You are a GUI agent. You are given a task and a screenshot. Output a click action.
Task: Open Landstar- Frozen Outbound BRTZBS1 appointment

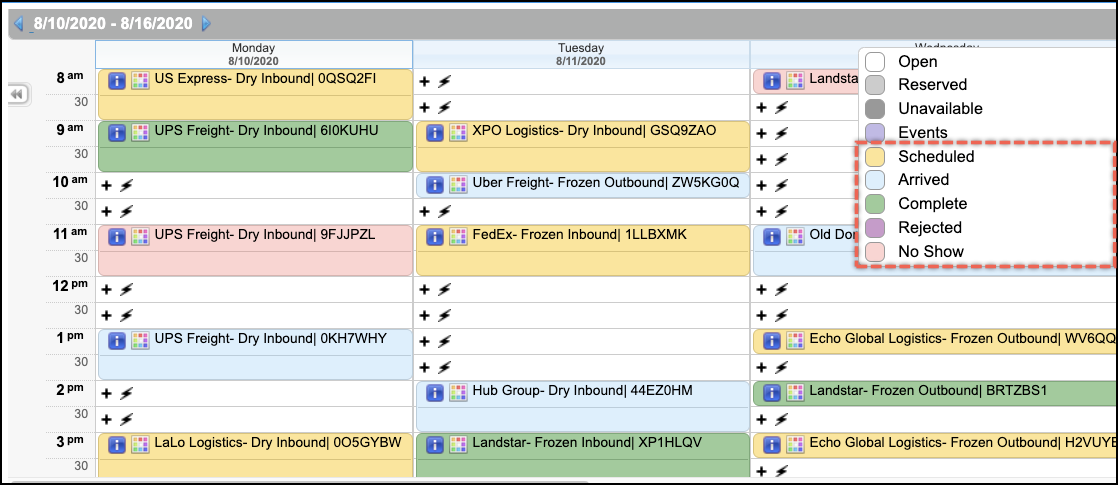(935, 393)
